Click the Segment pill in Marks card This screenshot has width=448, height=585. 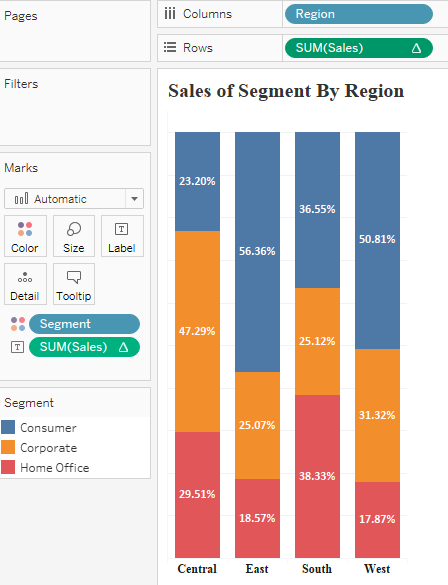coord(84,324)
